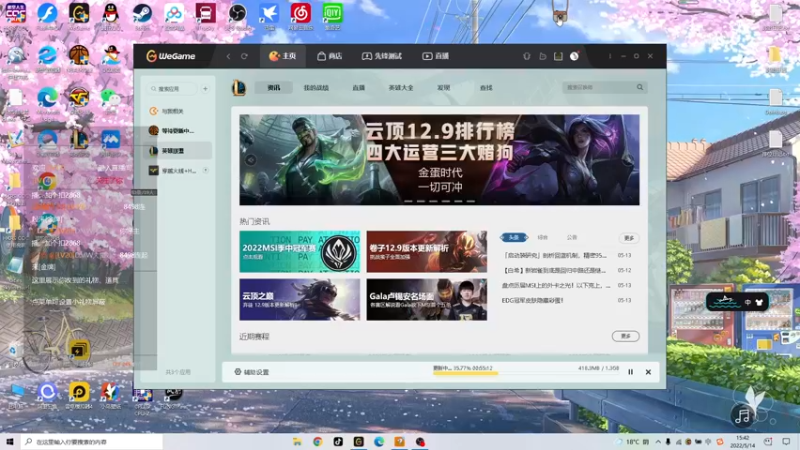Refresh the WeGame page

point(244,56)
